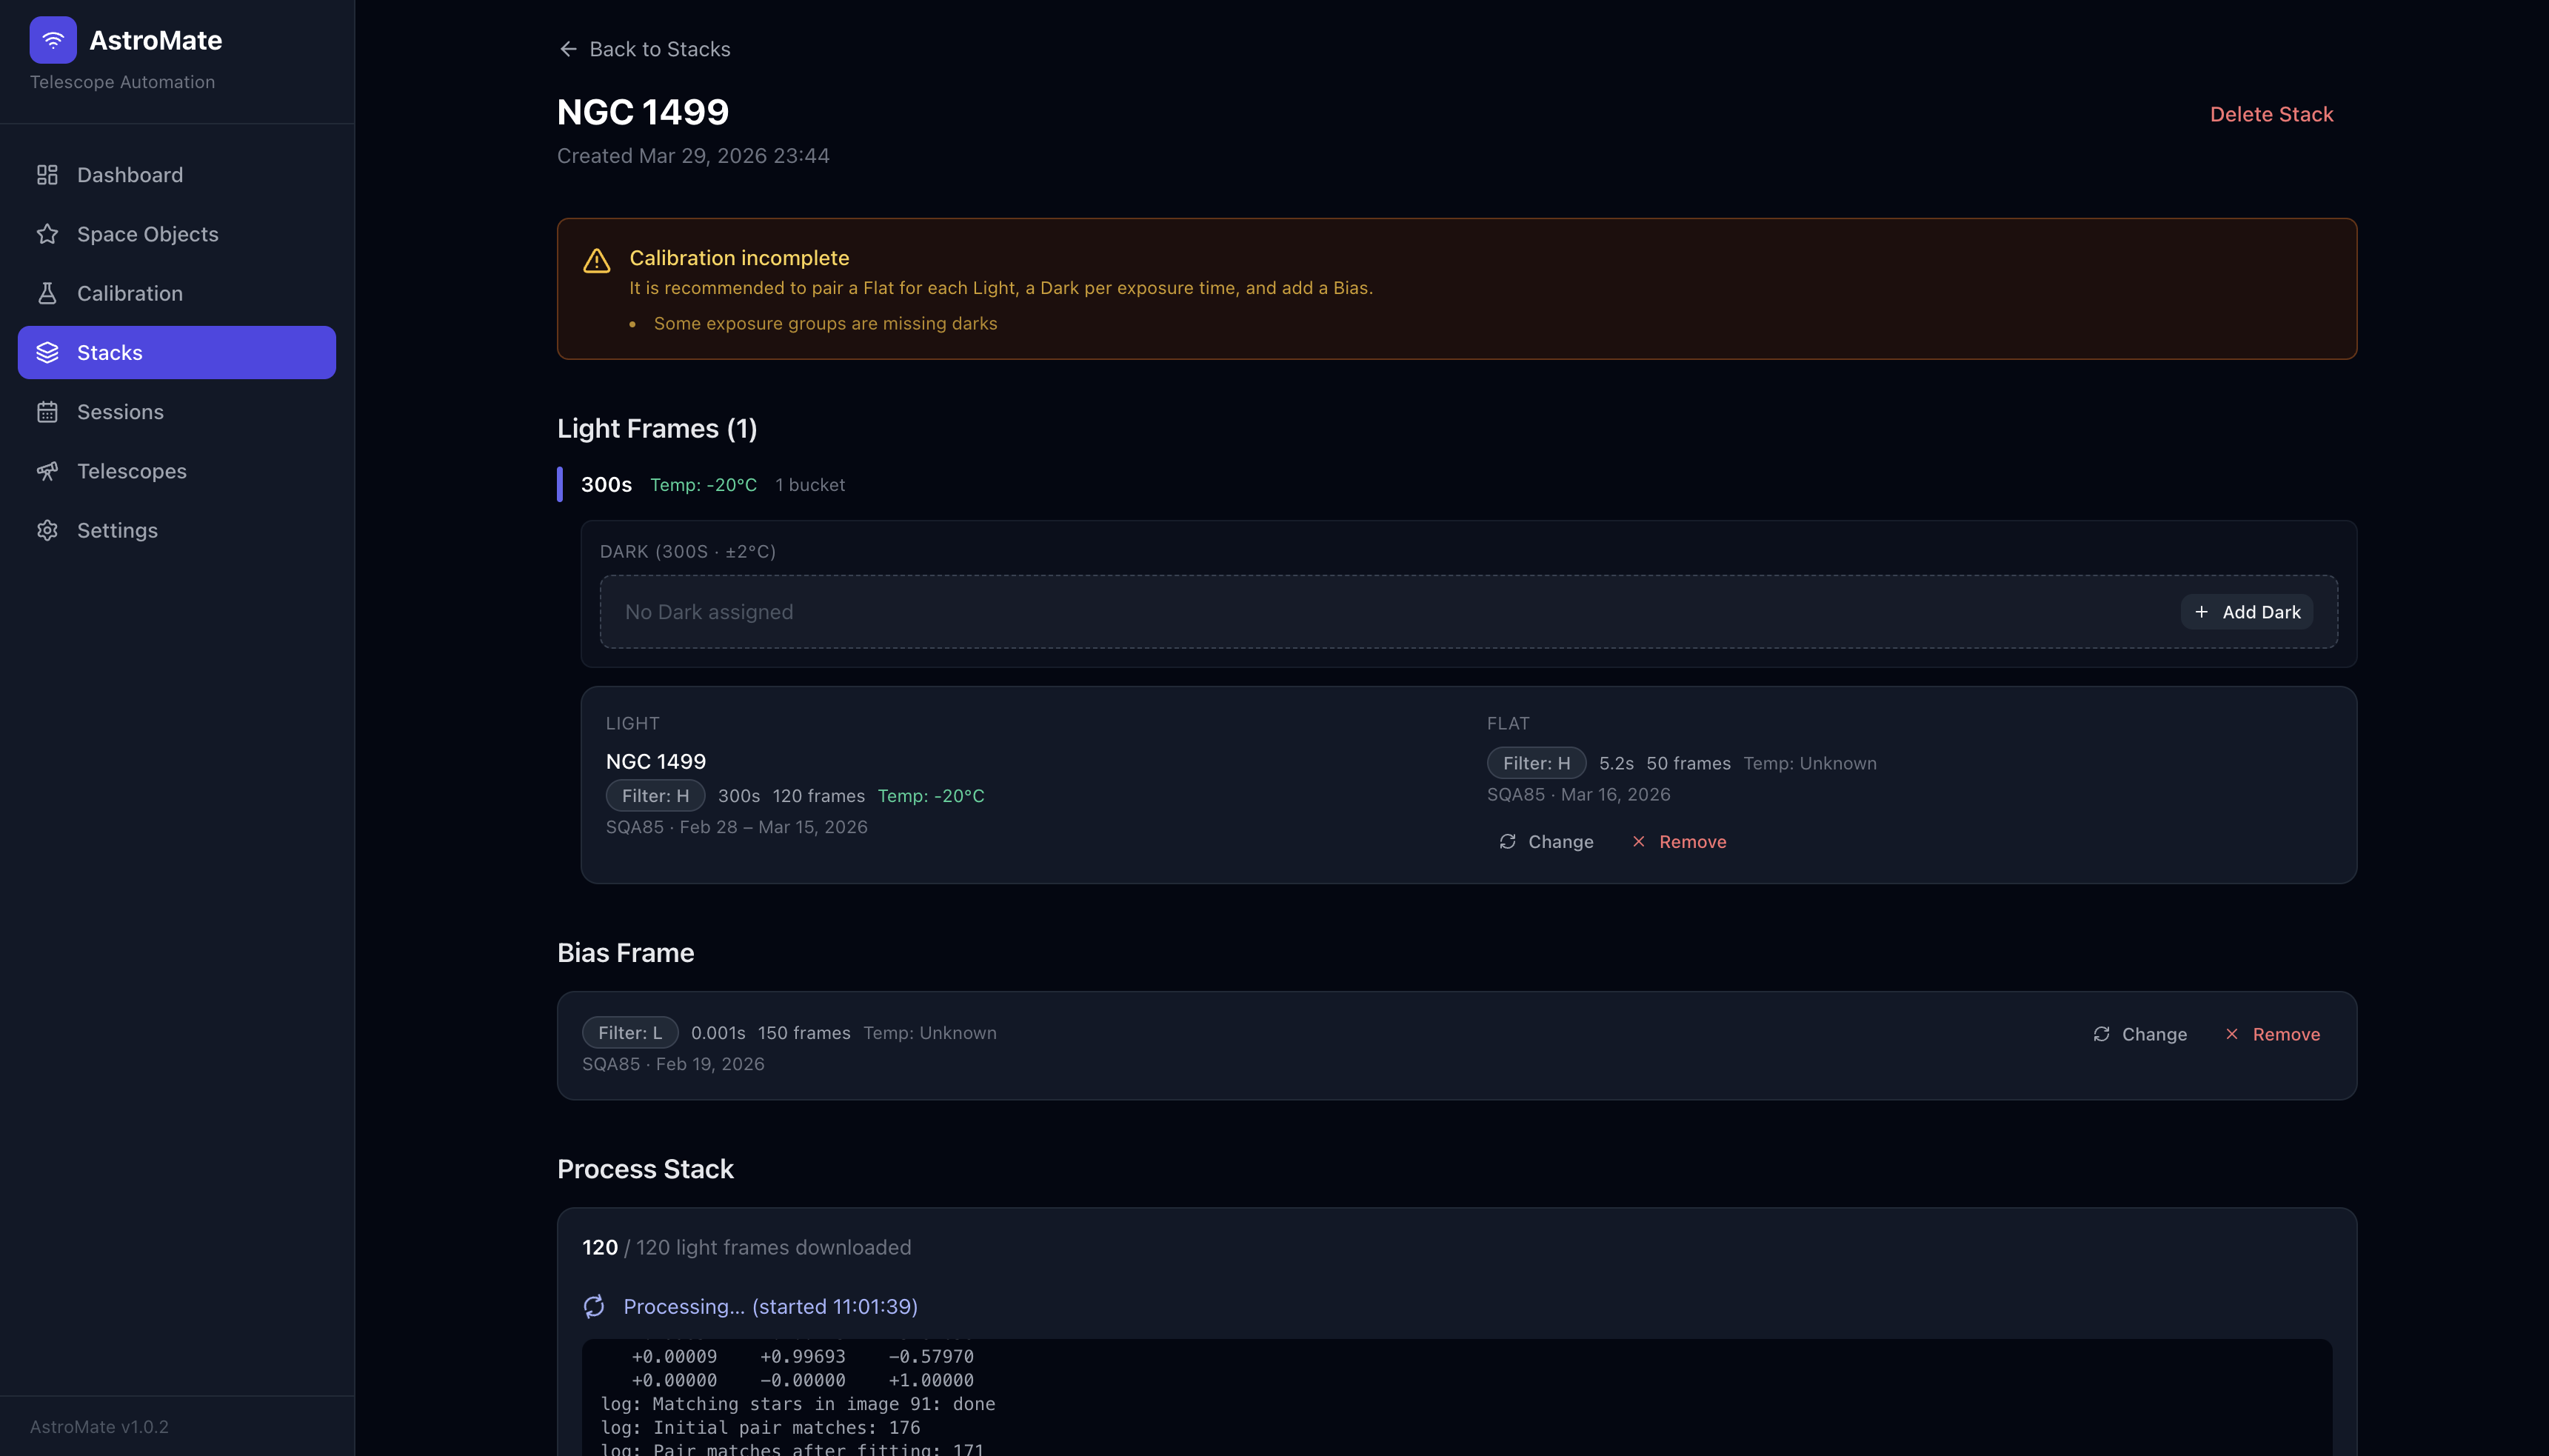Go to the Calibration page
The image size is (2549, 1456).
(x=129, y=293)
